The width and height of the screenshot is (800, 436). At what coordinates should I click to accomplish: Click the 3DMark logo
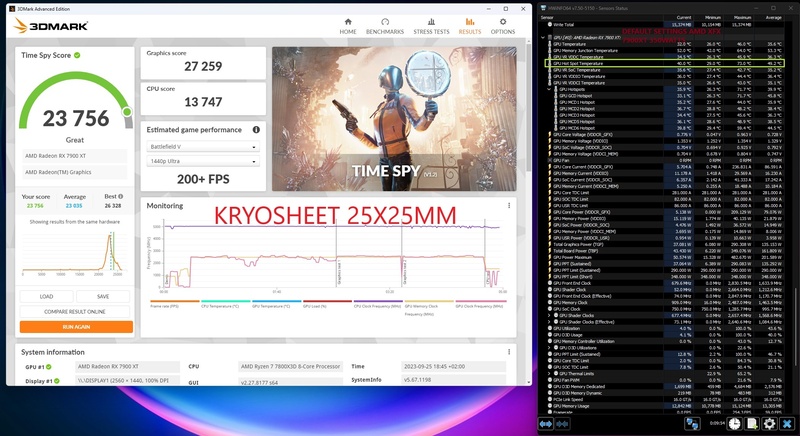coord(51,25)
